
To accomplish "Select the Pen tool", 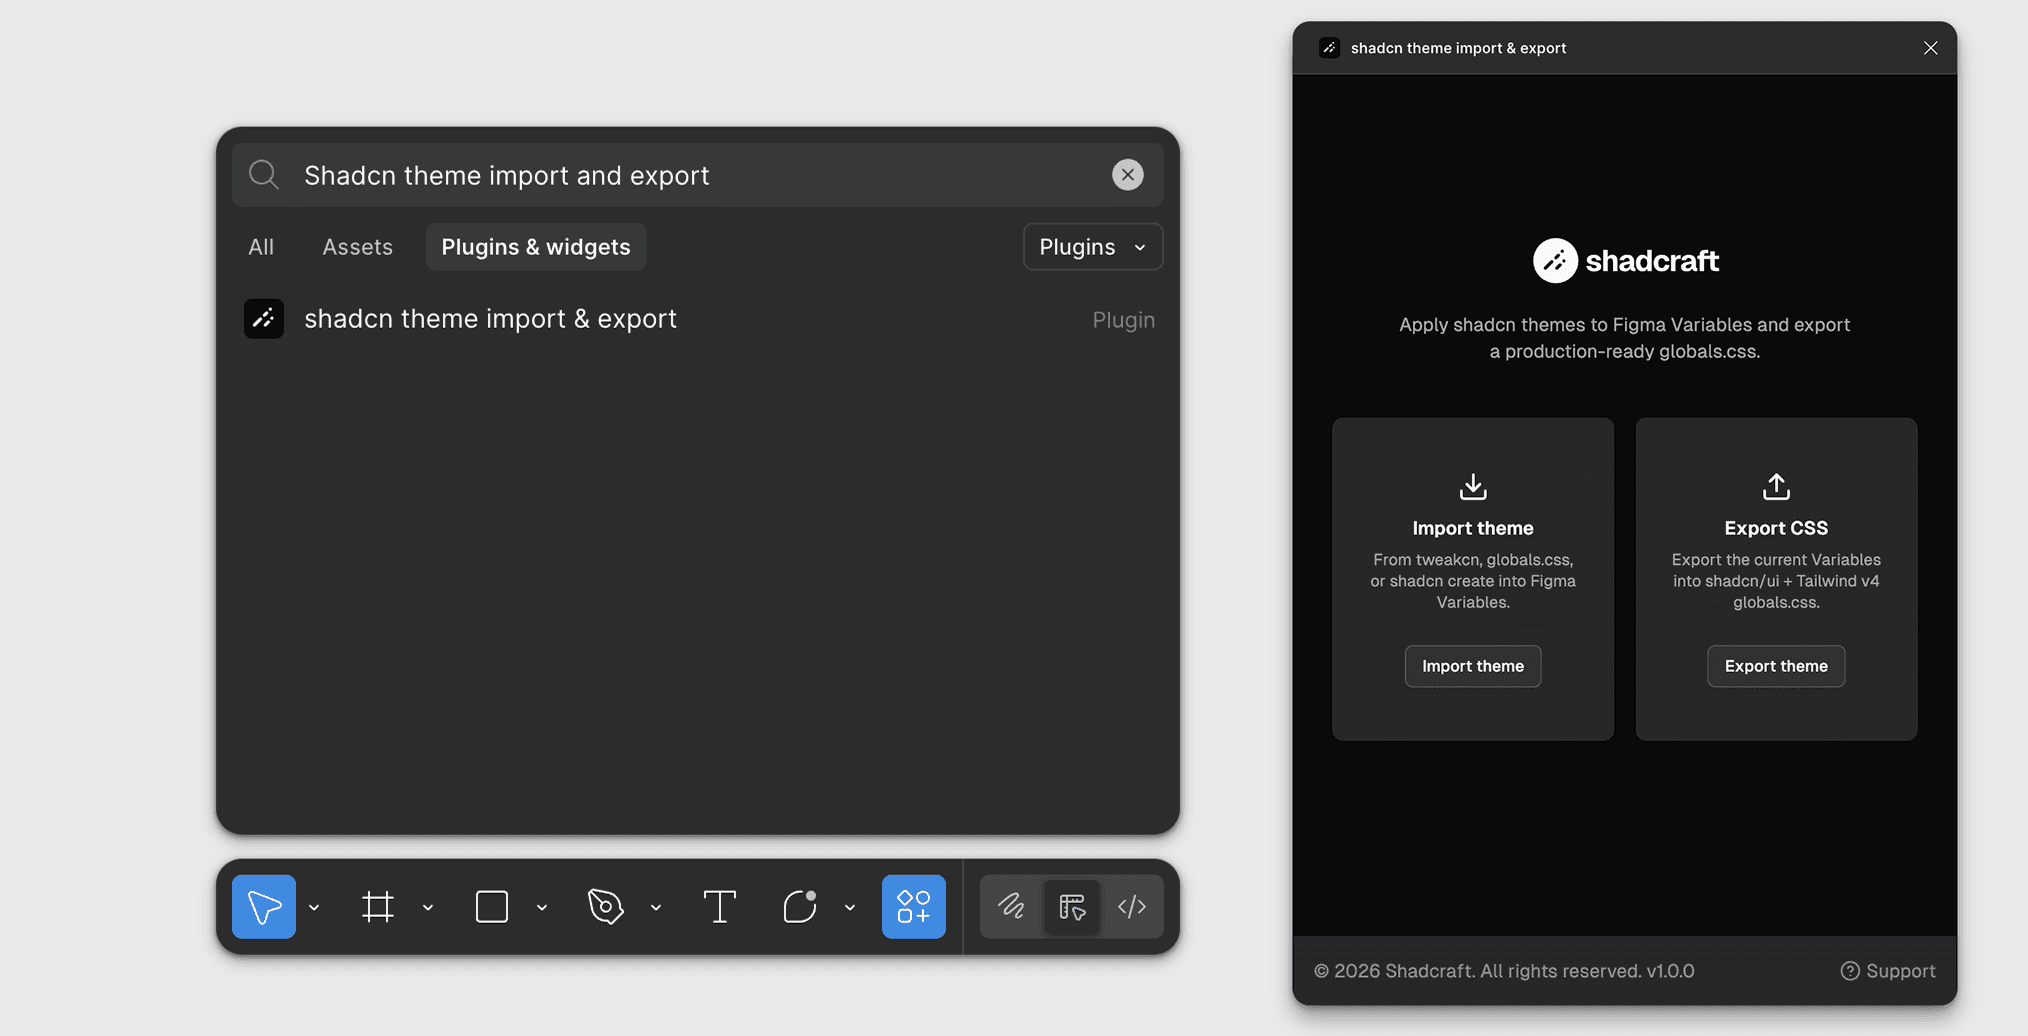I will pyautogui.click(x=606, y=907).
